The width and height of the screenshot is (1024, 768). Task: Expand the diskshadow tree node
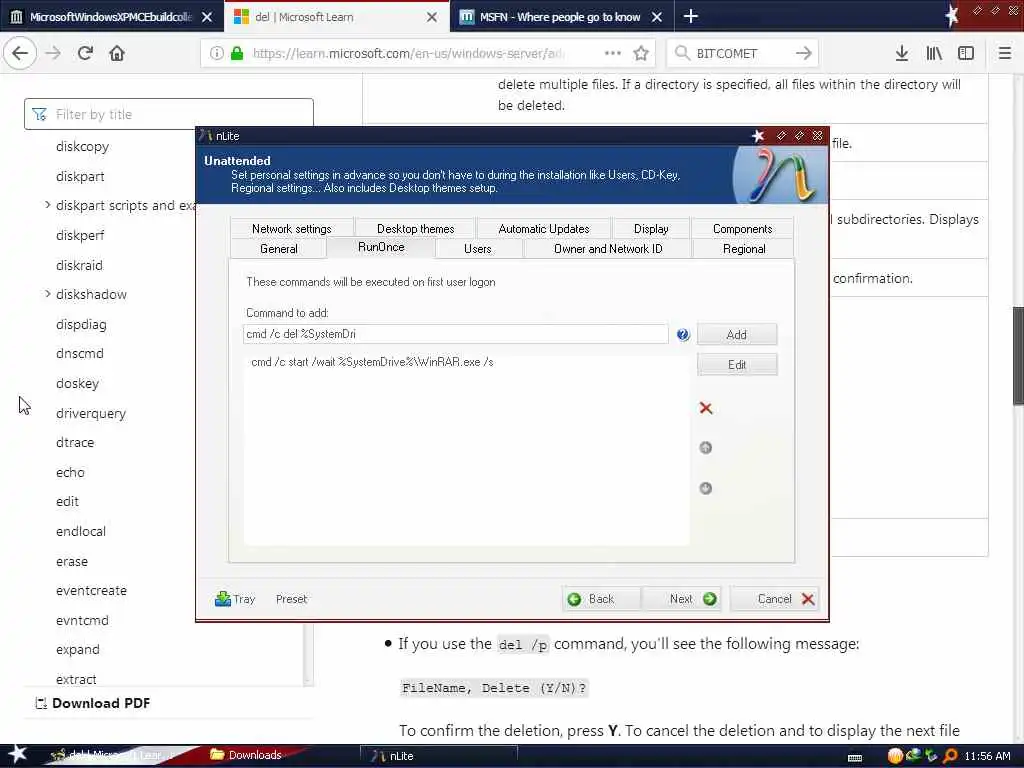47,294
